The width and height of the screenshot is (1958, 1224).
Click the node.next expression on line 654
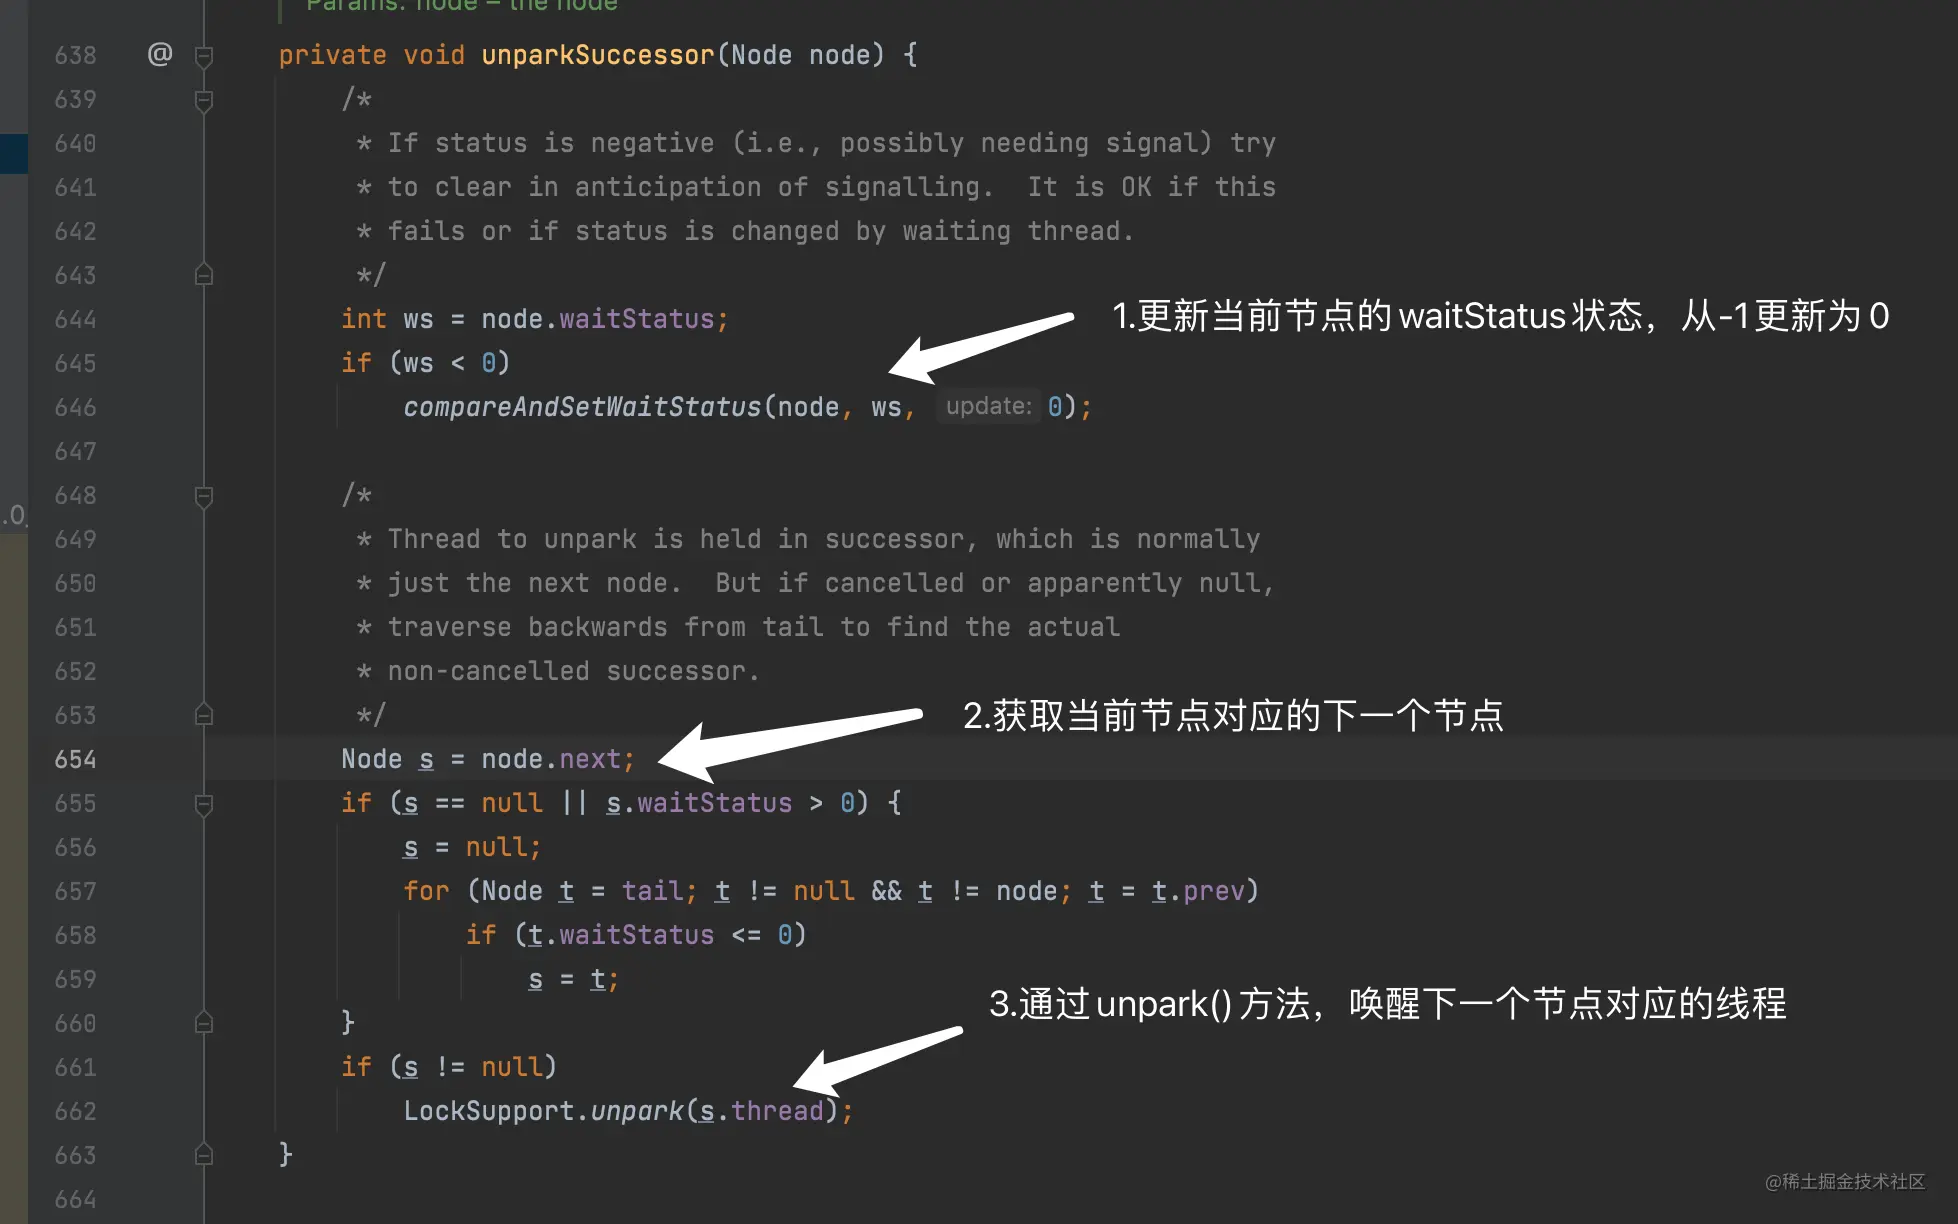[551, 759]
